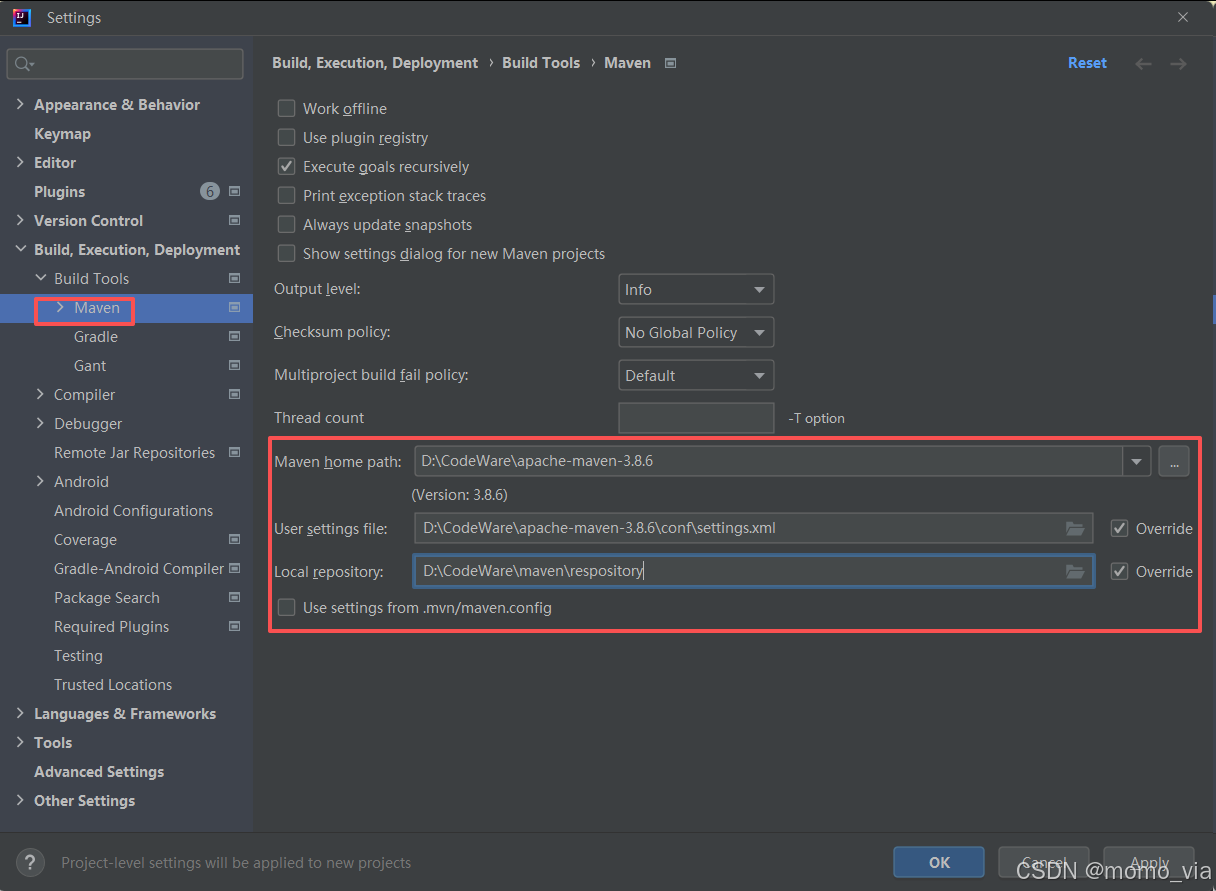Screen dimensions: 1216x891
Task: Click the Thread count input field
Action: point(696,418)
